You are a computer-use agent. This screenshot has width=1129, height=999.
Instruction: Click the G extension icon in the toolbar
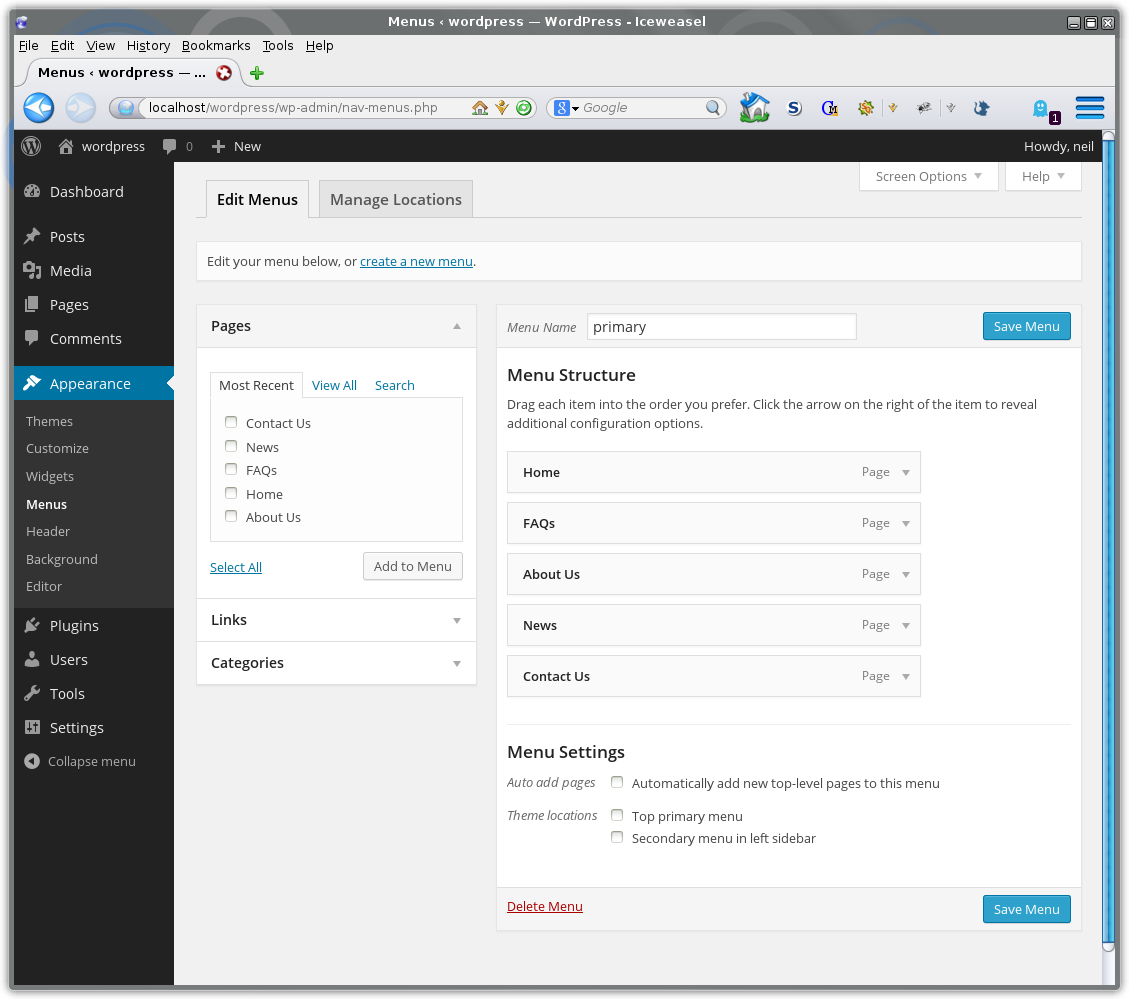coord(829,108)
